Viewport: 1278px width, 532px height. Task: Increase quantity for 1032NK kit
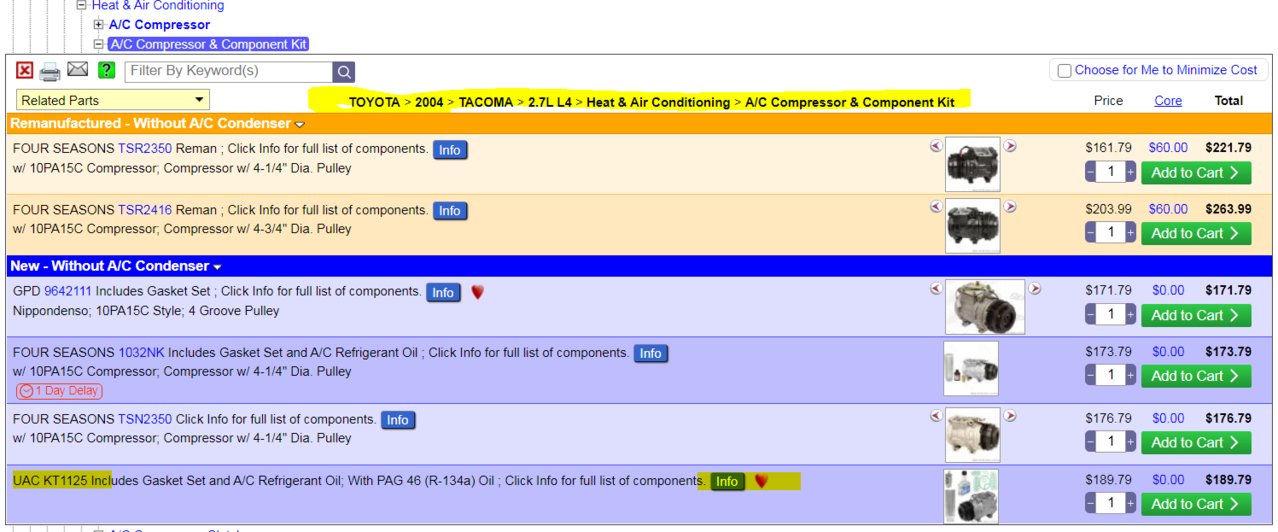point(1131,376)
